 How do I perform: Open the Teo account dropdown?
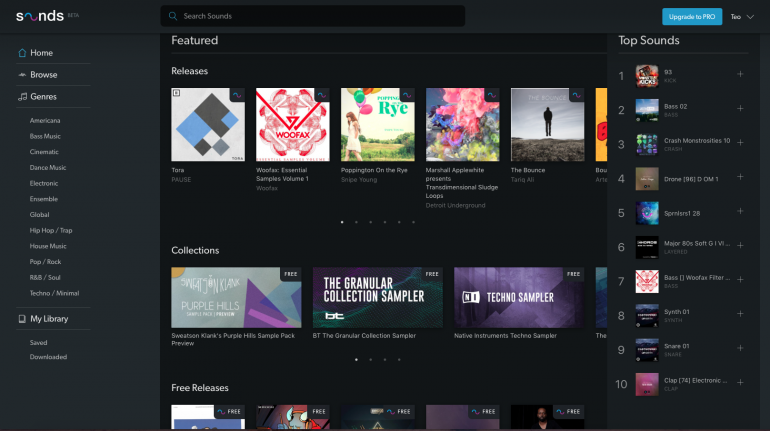pos(742,17)
